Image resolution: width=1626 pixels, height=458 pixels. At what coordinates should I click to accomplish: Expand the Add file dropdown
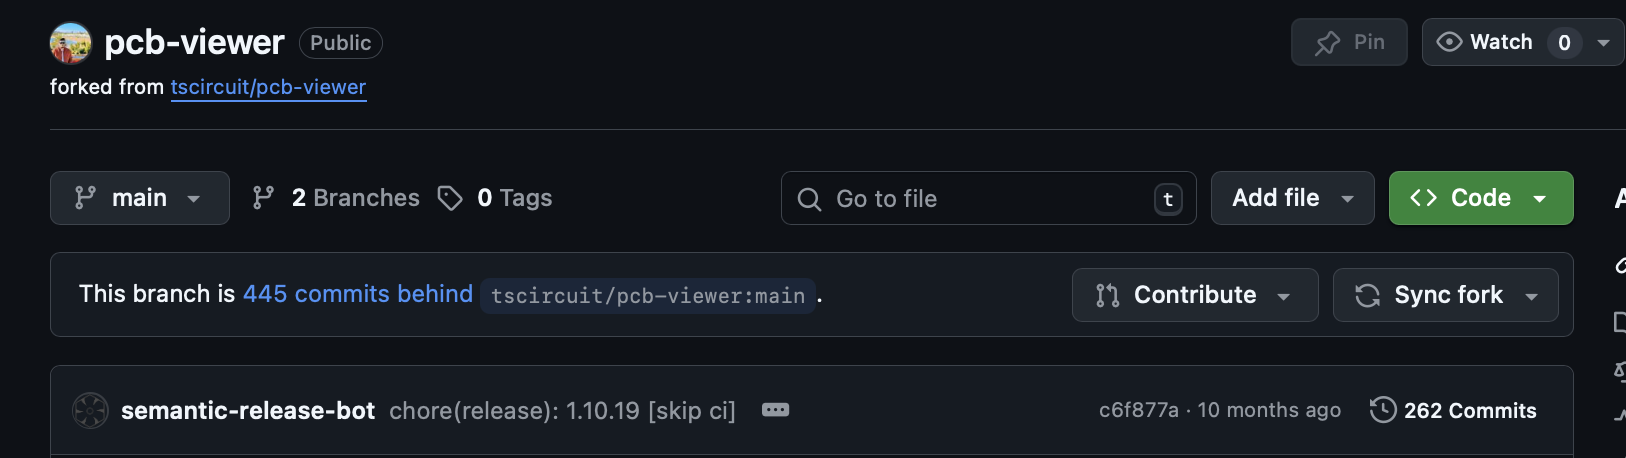click(1292, 198)
